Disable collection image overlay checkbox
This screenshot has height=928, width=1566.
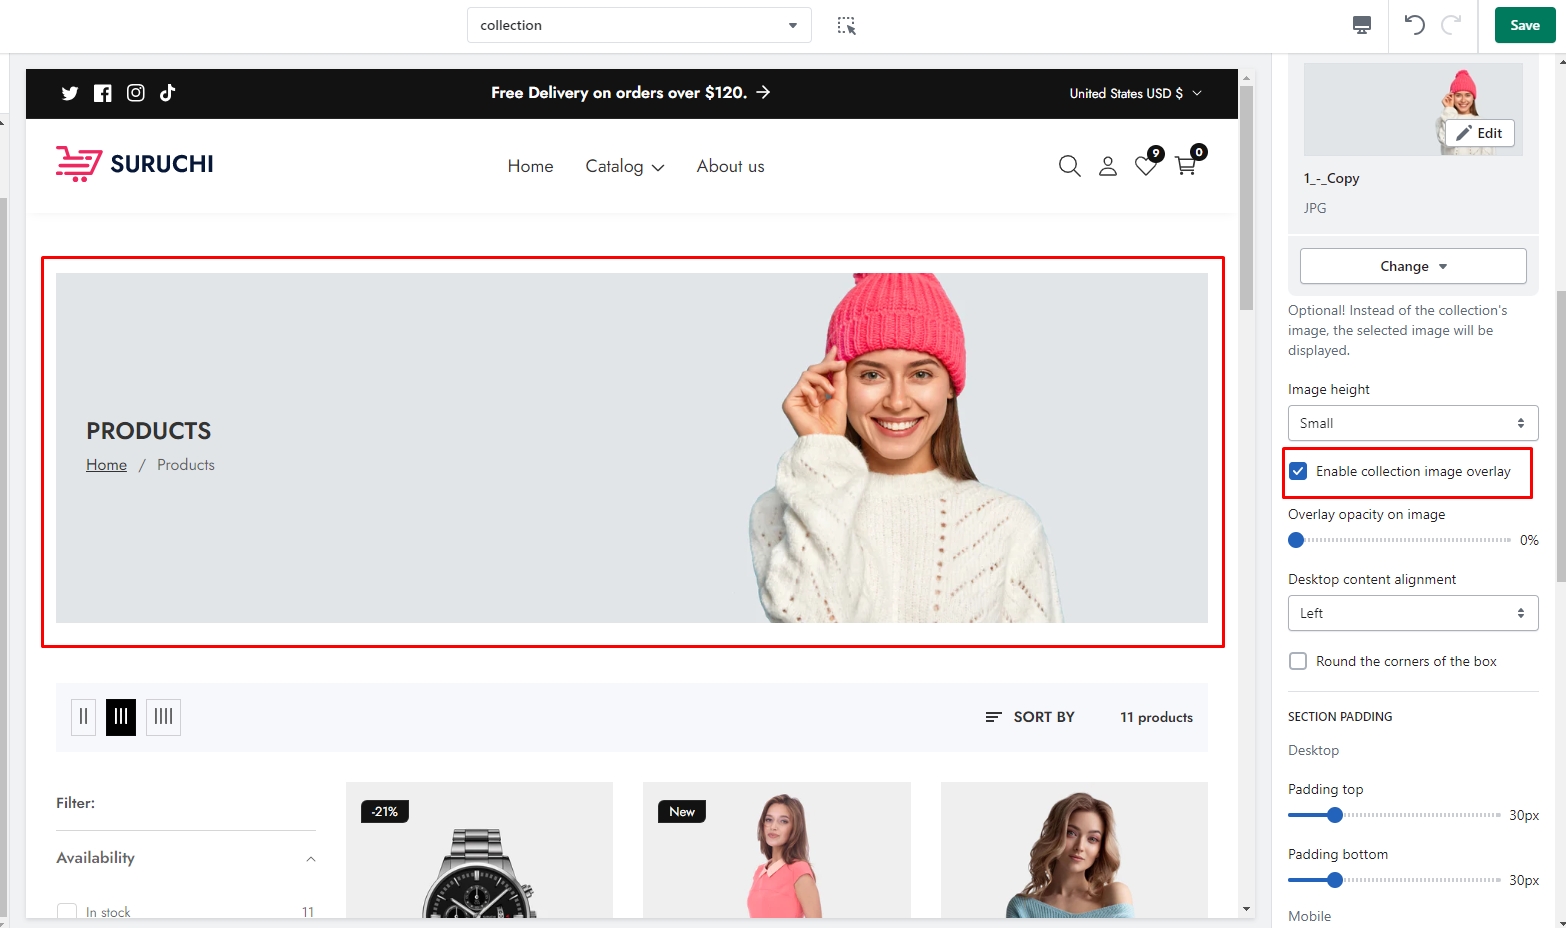[1298, 471]
